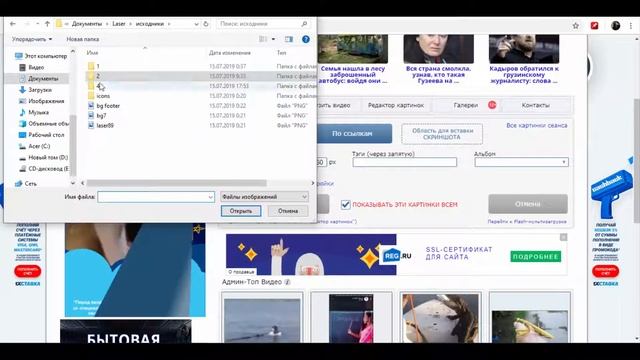This screenshot has width=640, height=360.
Task: Click the Тэги (через запятую) input field
Action: [x=404, y=162]
